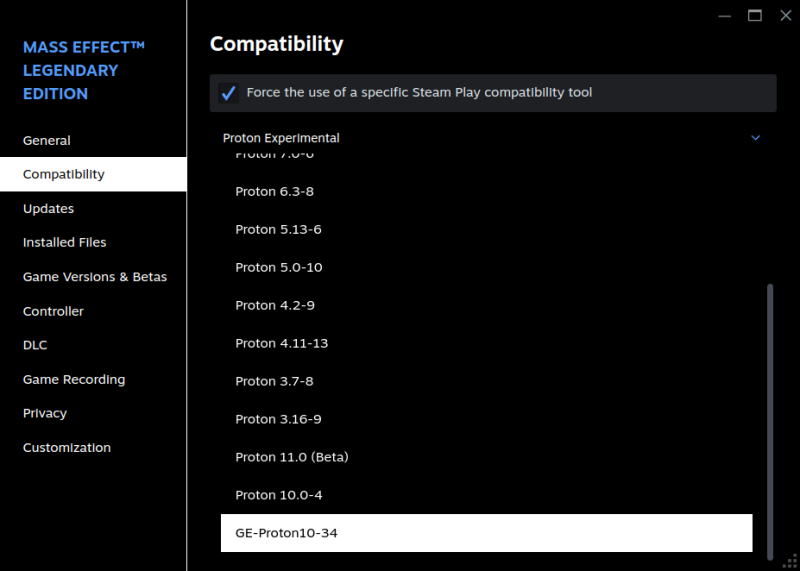Screen dimensions: 800x571
Task: Uncheck Force use of Steam Play compatibility tool
Action: point(228,93)
